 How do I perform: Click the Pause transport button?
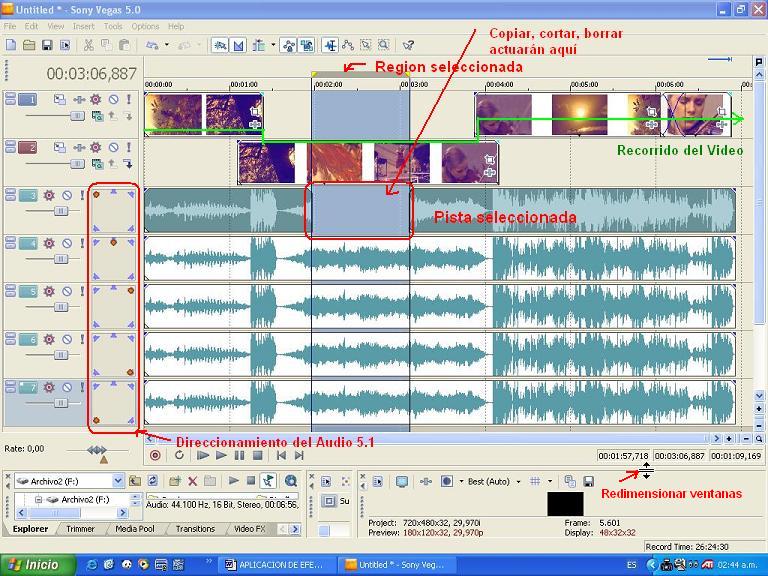click(240, 456)
